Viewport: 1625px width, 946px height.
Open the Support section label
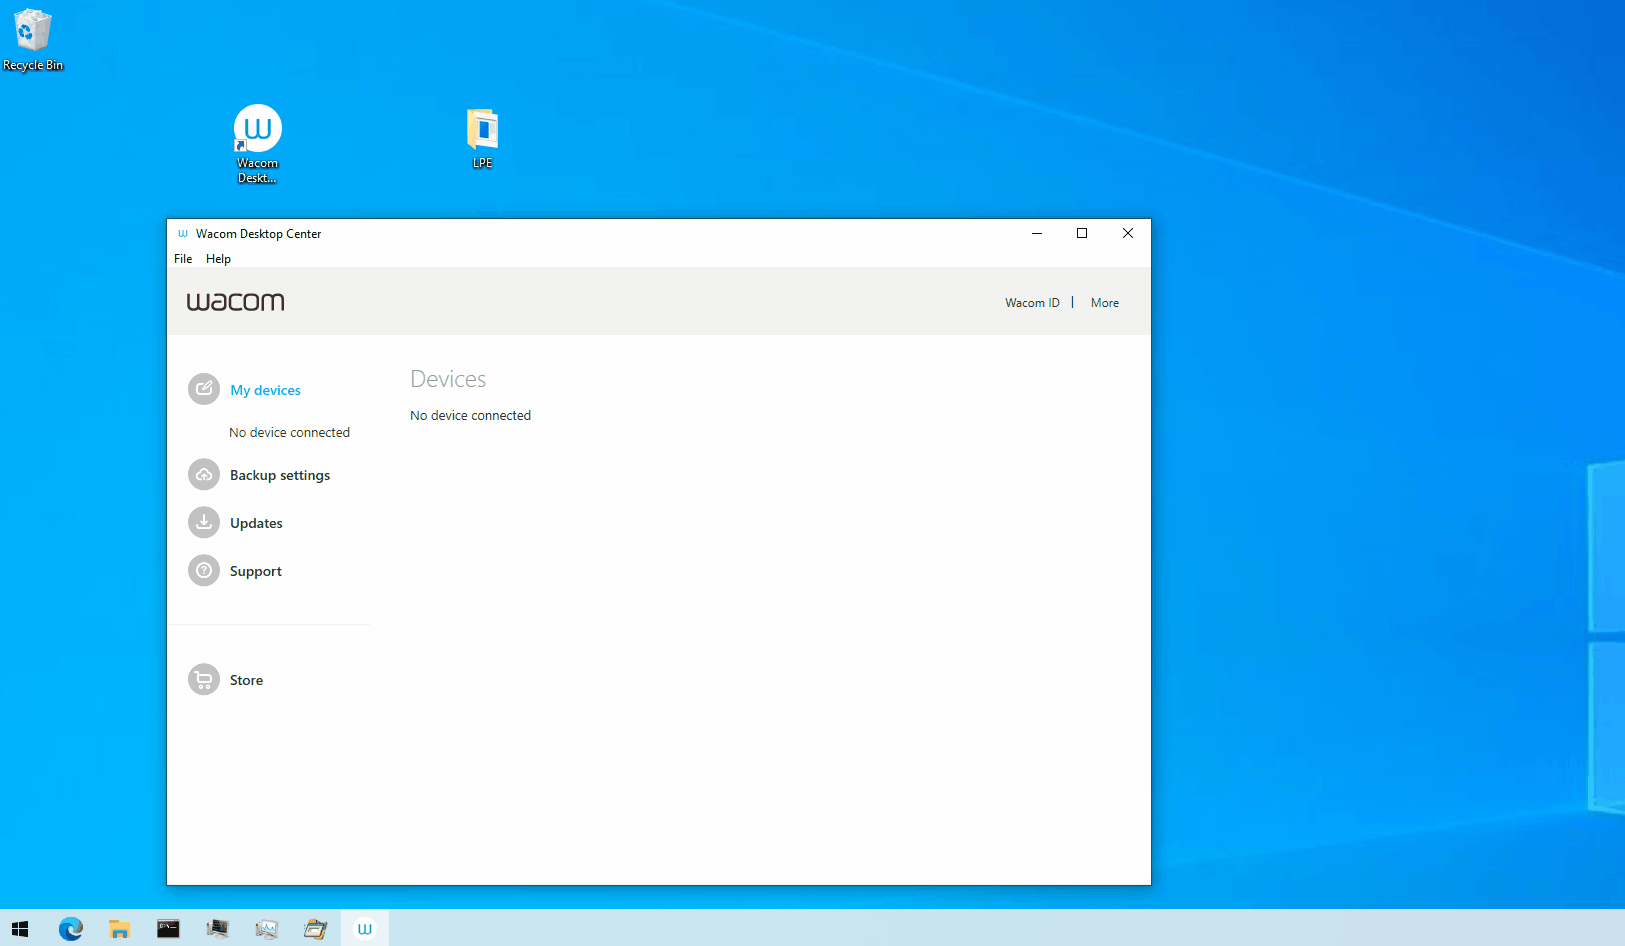(x=256, y=571)
